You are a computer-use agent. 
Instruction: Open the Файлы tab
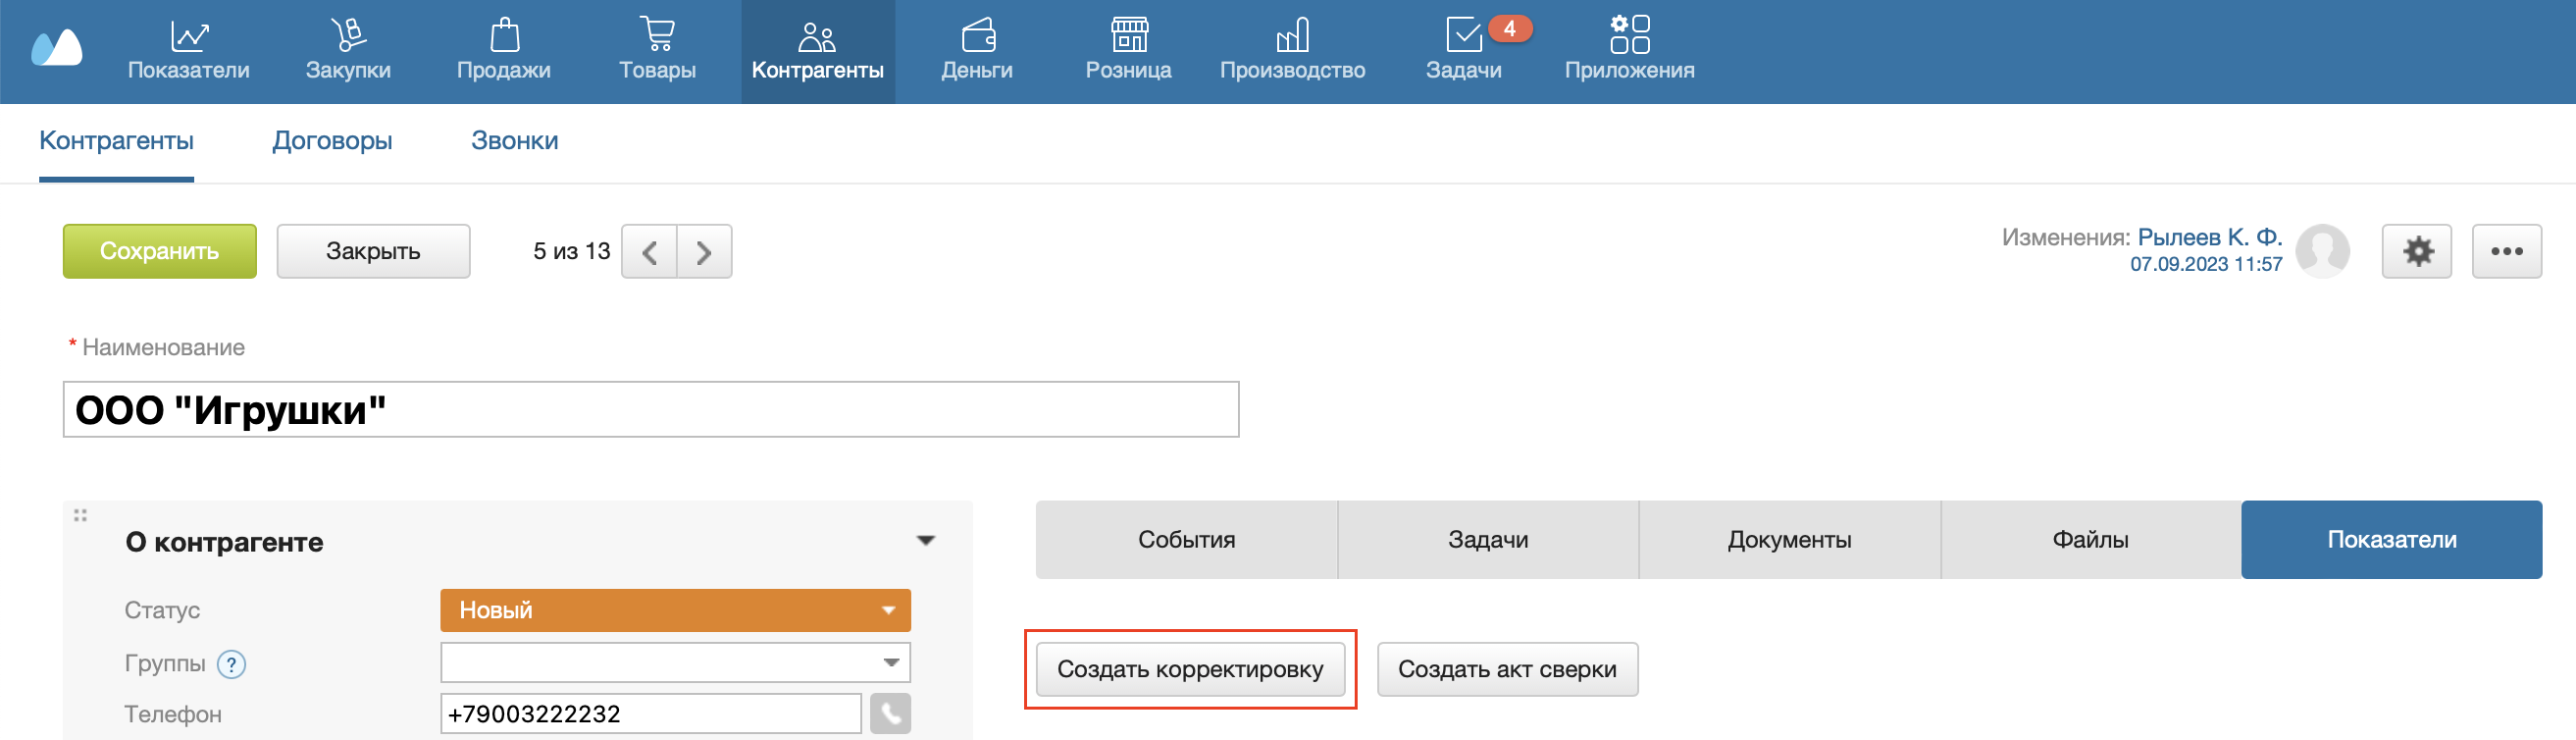(x=2090, y=540)
